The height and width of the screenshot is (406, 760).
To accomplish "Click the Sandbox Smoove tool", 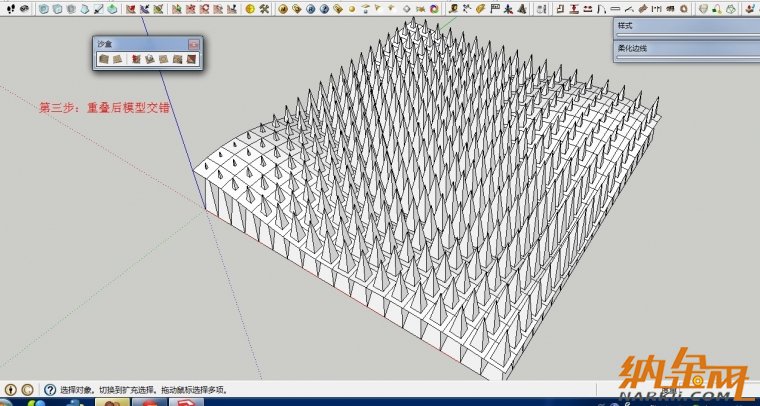I will (x=136, y=59).
